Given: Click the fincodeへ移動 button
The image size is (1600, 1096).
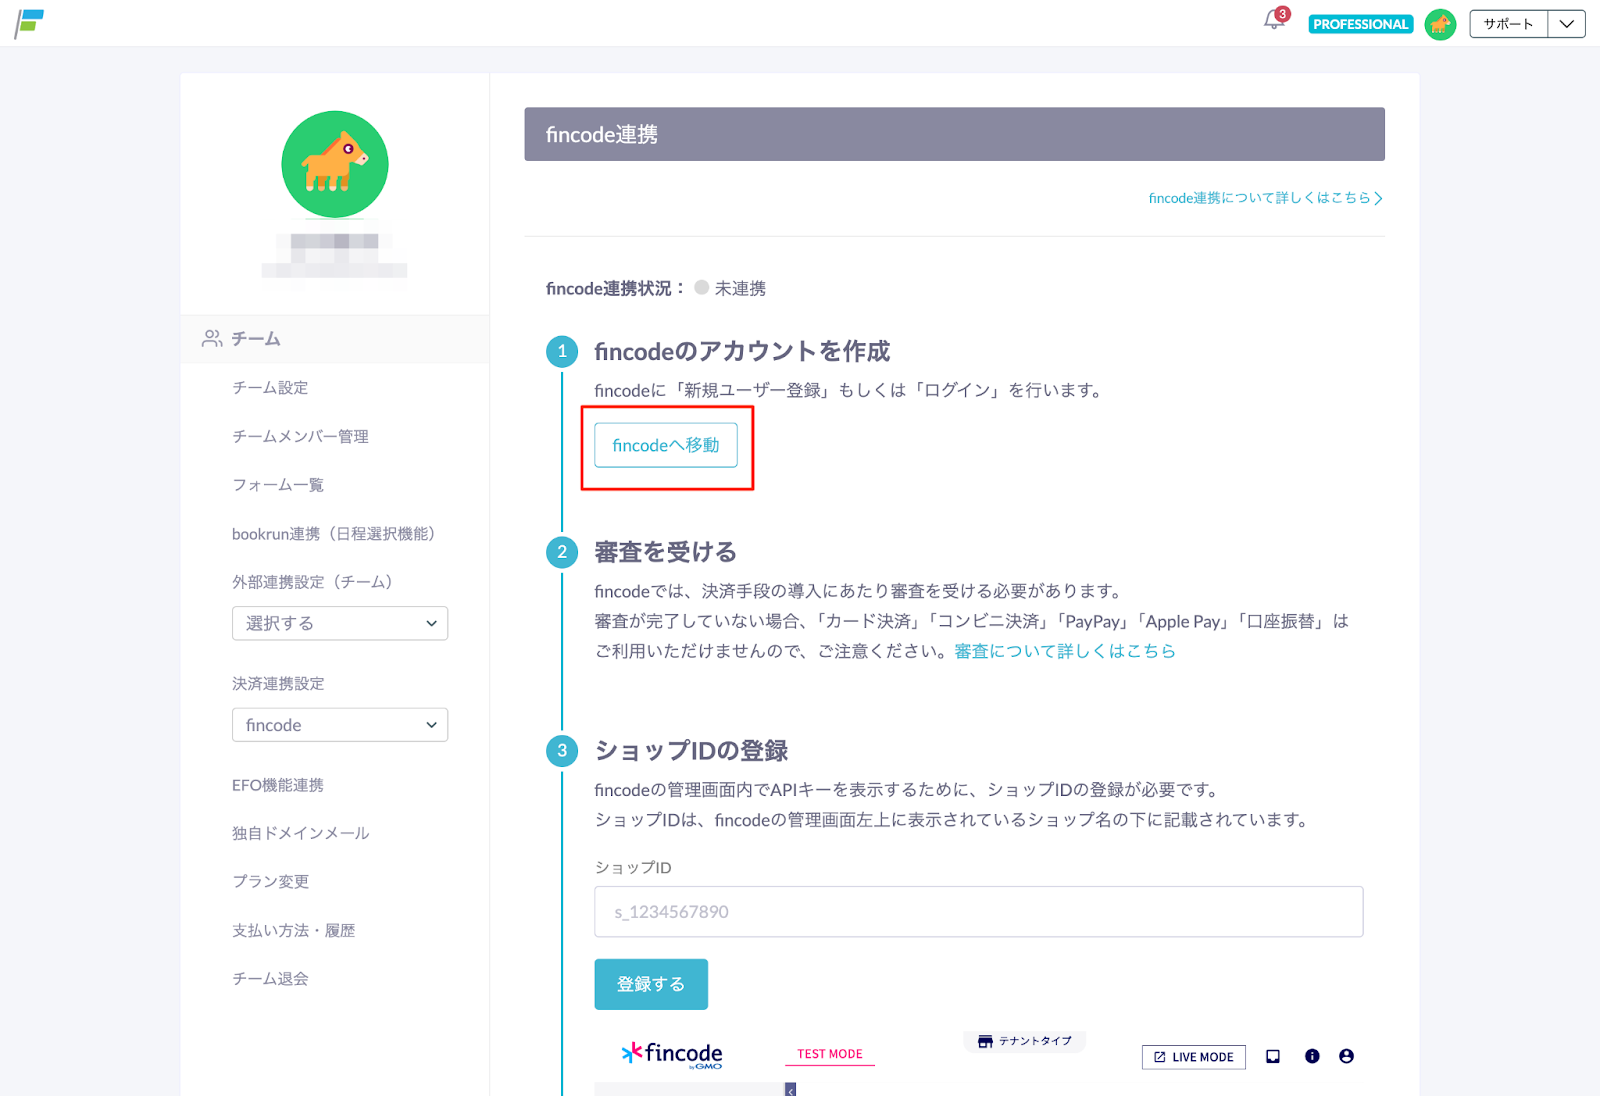Looking at the screenshot, I should 666,445.
